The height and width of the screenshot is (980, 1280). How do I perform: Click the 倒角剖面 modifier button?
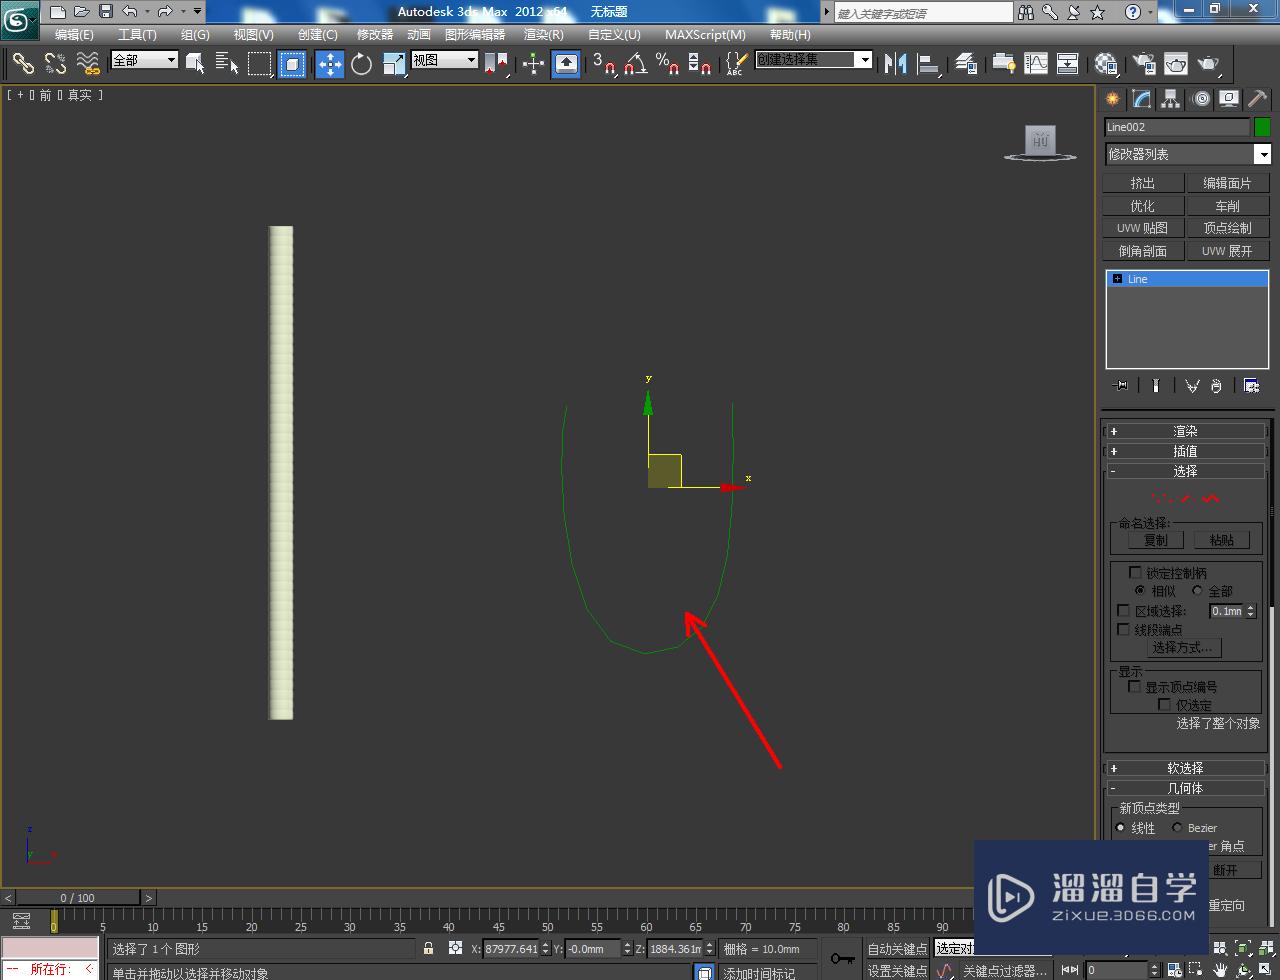[1143, 251]
